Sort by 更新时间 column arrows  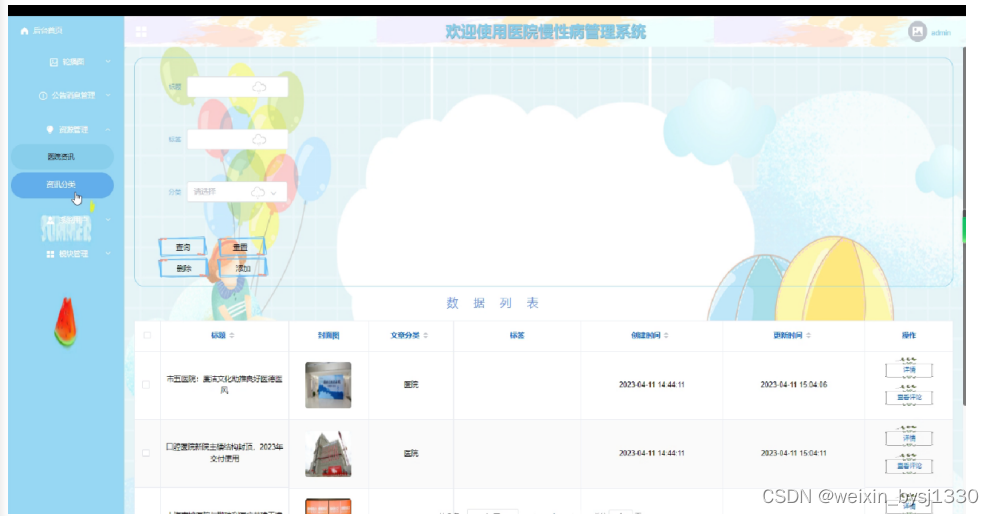click(x=808, y=335)
